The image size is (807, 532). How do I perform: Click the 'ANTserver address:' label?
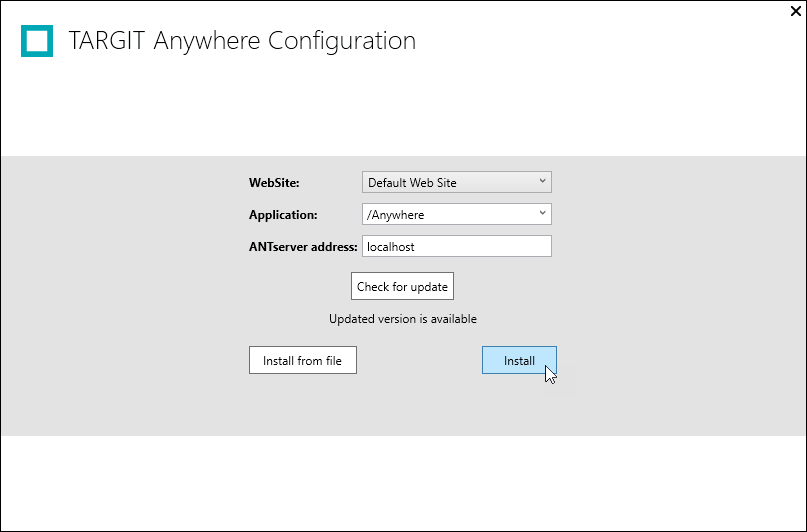(303, 246)
